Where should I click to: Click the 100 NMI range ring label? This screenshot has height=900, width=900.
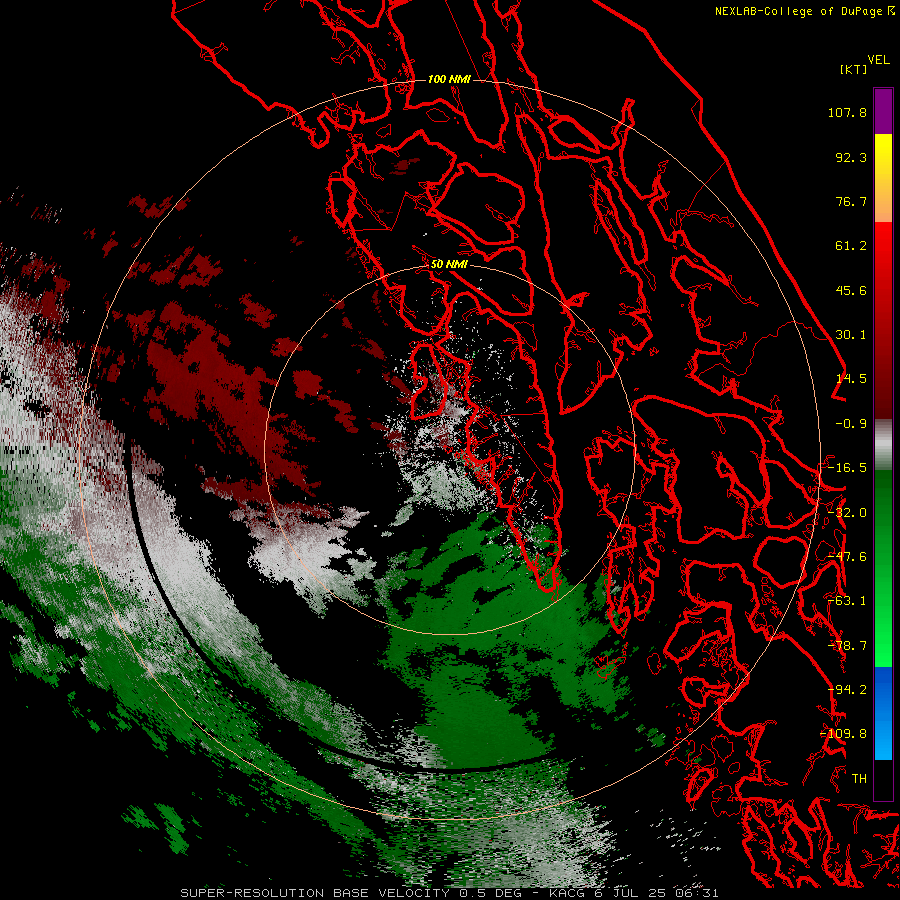pyautogui.click(x=449, y=79)
